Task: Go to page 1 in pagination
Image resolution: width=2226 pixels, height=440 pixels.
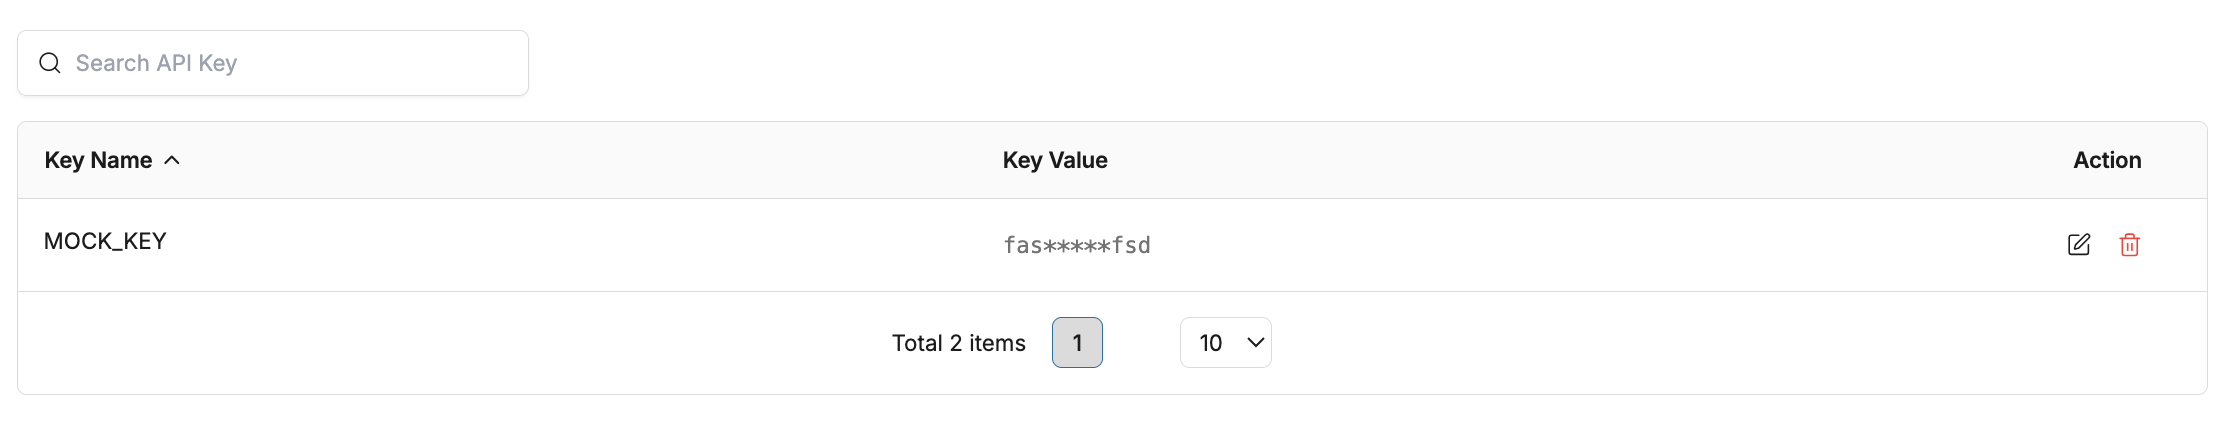Action: tap(1077, 343)
